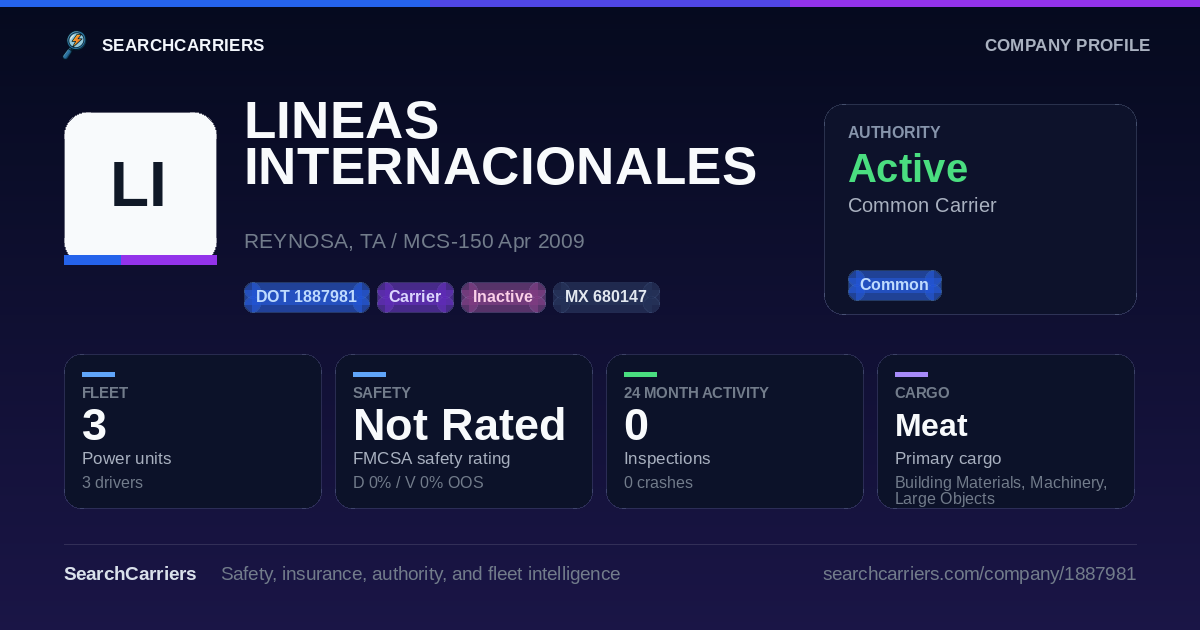Select the LINEAS INTERNACIONALES company title
Image resolution: width=1200 pixels, height=630 pixels.
click(x=500, y=143)
